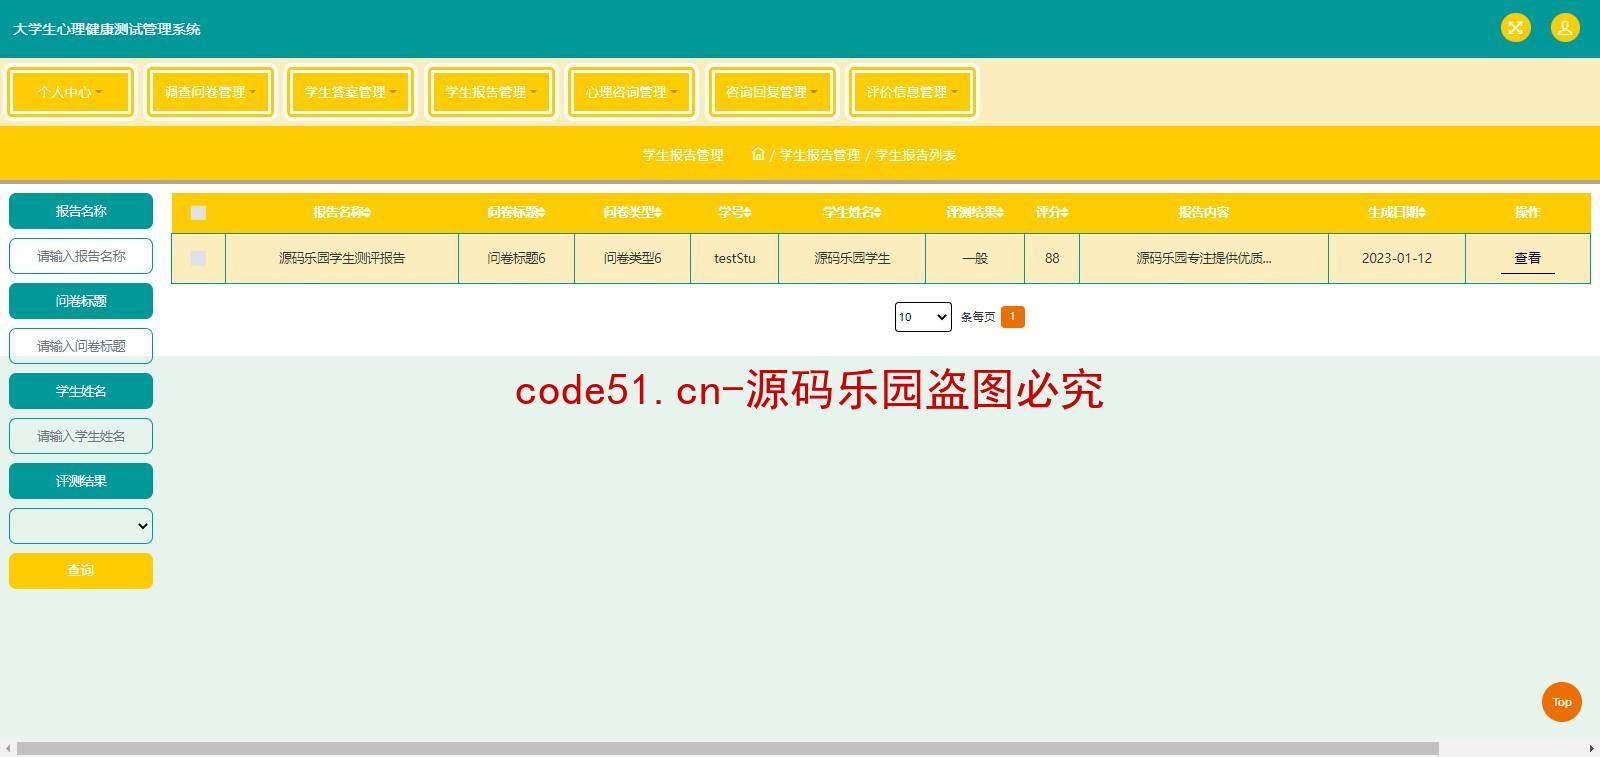Click the 操作 column header

pos(1527,212)
